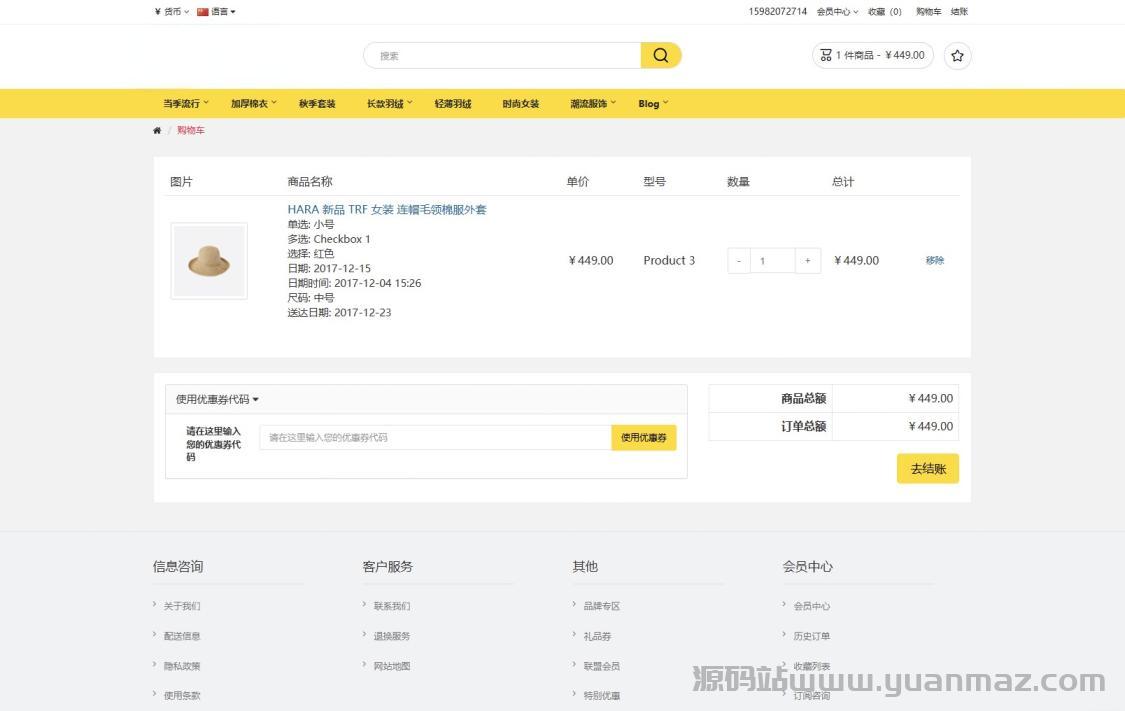The height and width of the screenshot is (711, 1125).
Task: Select the 轻薄羽绒 menu item
Action: tap(453, 103)
